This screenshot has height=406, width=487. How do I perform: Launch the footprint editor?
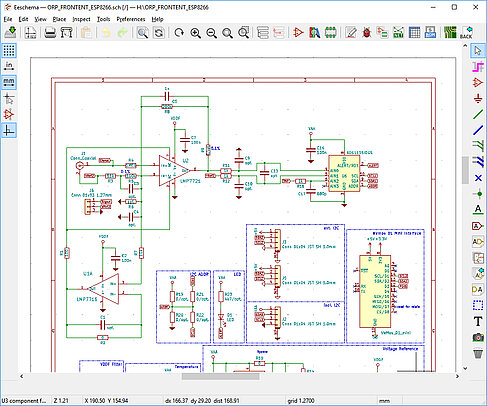point(331,33)
